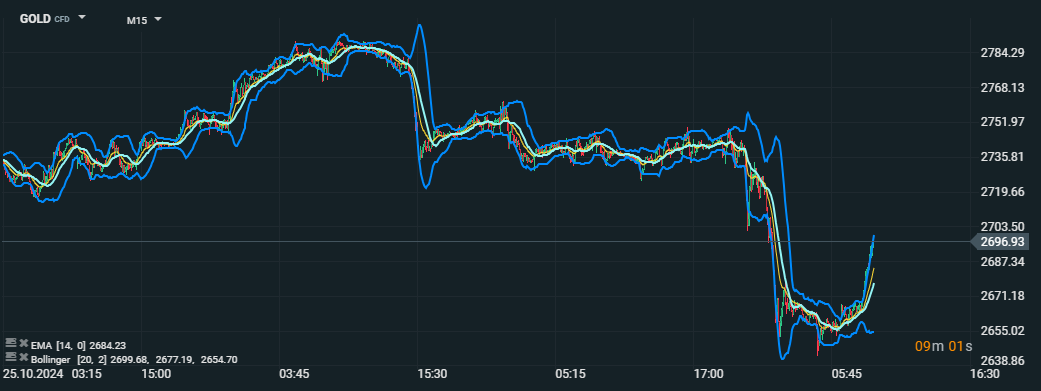Click the M15 timeframe label
1041x391 pixels.
click(x=137, y=21)
